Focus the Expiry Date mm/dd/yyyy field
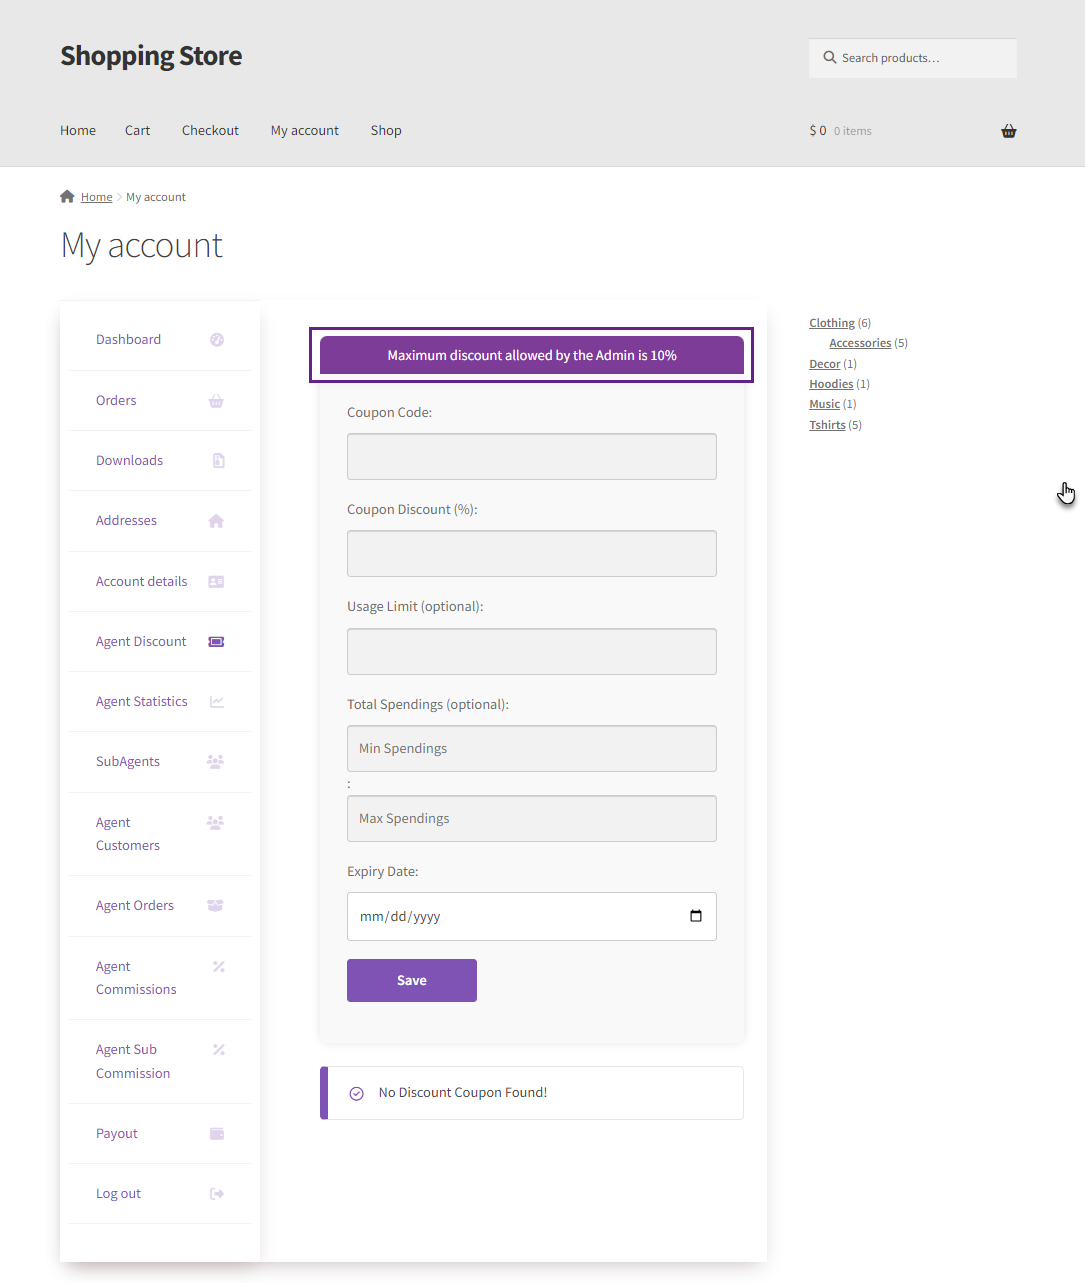Image resolution: width=1085 pixels, height=1283 pixels. [x=532, y=916]
